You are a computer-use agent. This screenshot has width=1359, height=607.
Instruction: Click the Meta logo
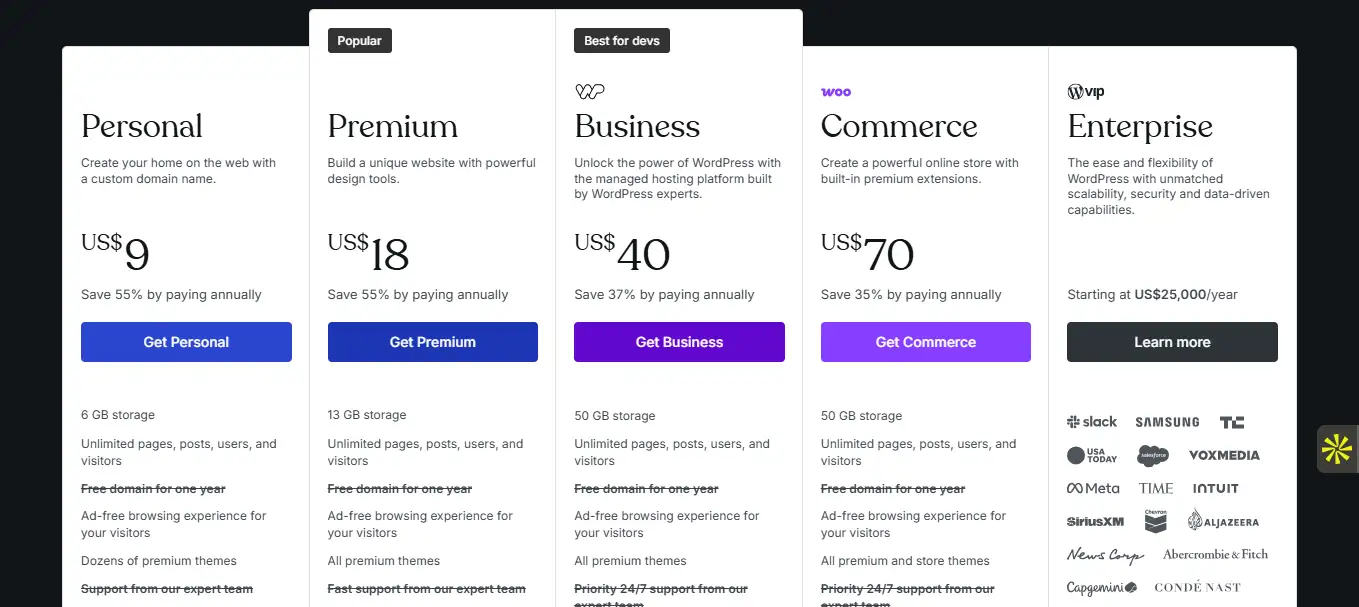[x=1093, y=489]
